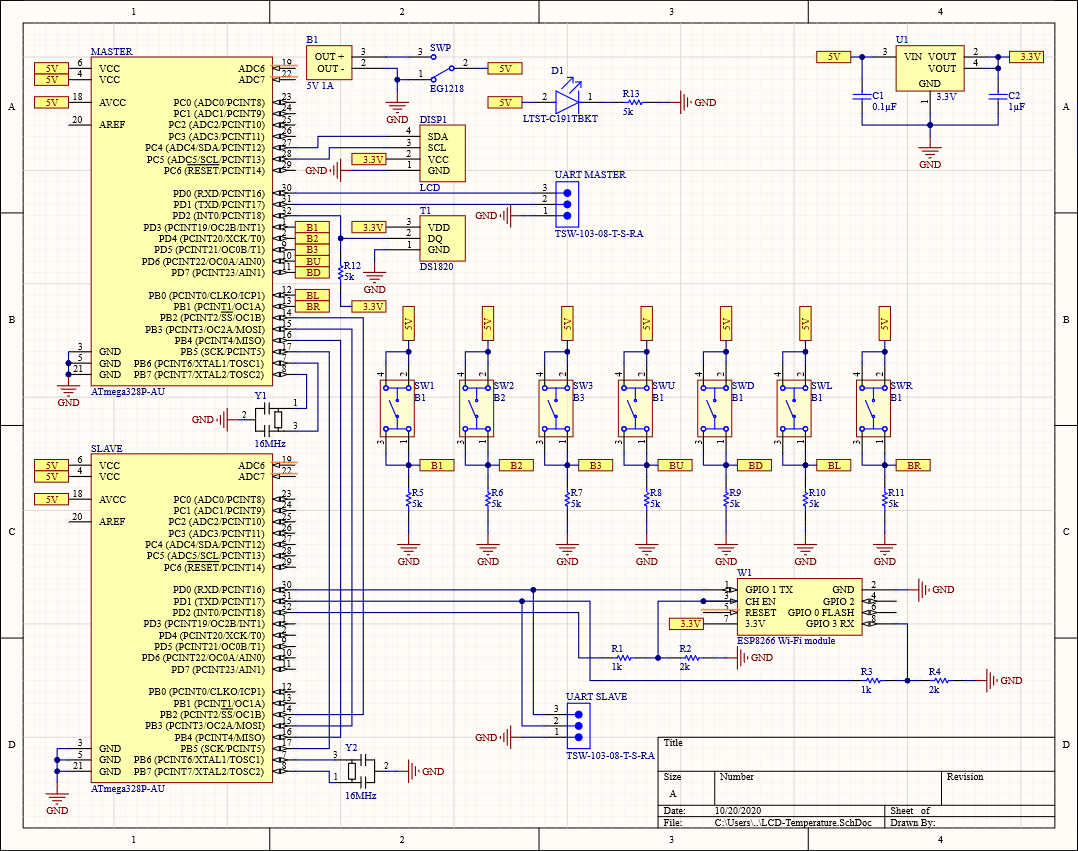Viewport: 1078px width, 851px height.
Task: Click the SWR push button symbol
Action: [x=874, y=407]
